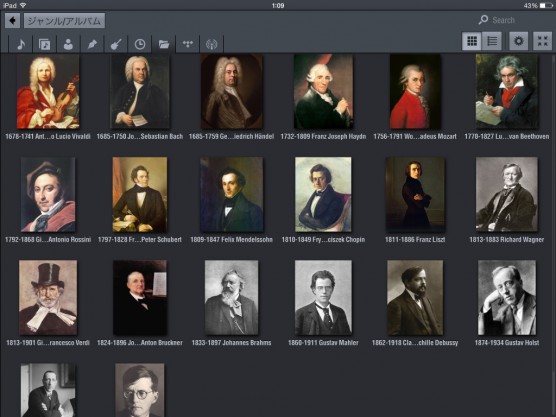Screen dimensions: 556x417
Task: Select the folder browse tab
Action: pyautogui.click(x=164, y=44)
